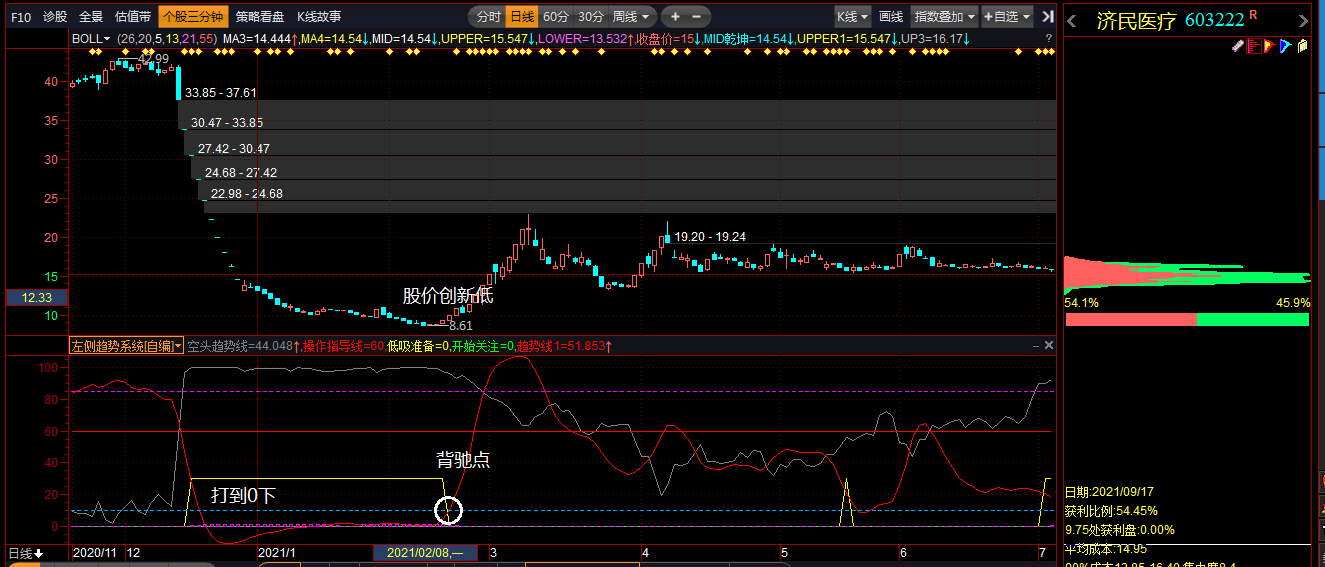Click the 12.33 price tag on left axis

36,297
